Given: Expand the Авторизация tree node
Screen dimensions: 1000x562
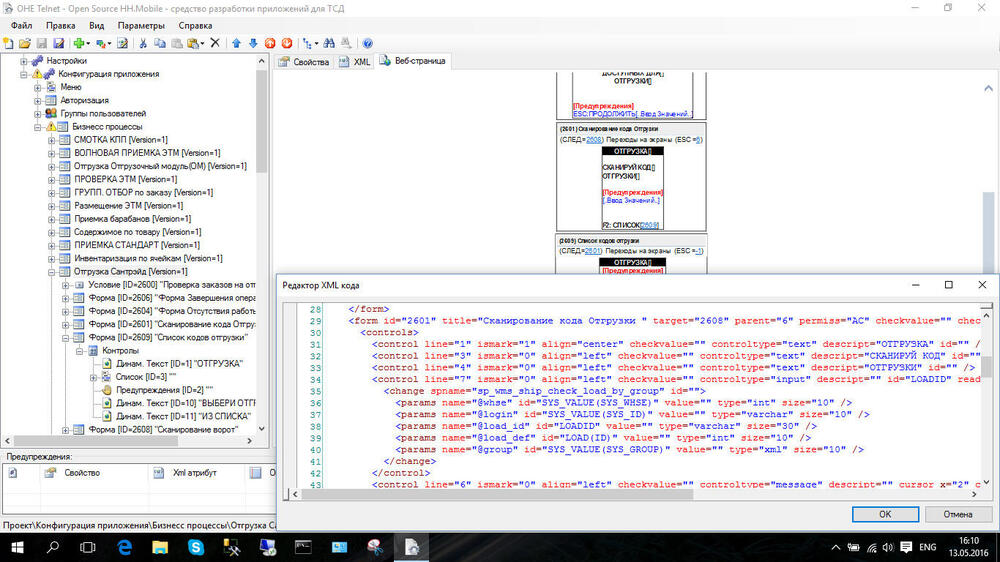Looking at the screenshot, I should [x=38, y=101].
